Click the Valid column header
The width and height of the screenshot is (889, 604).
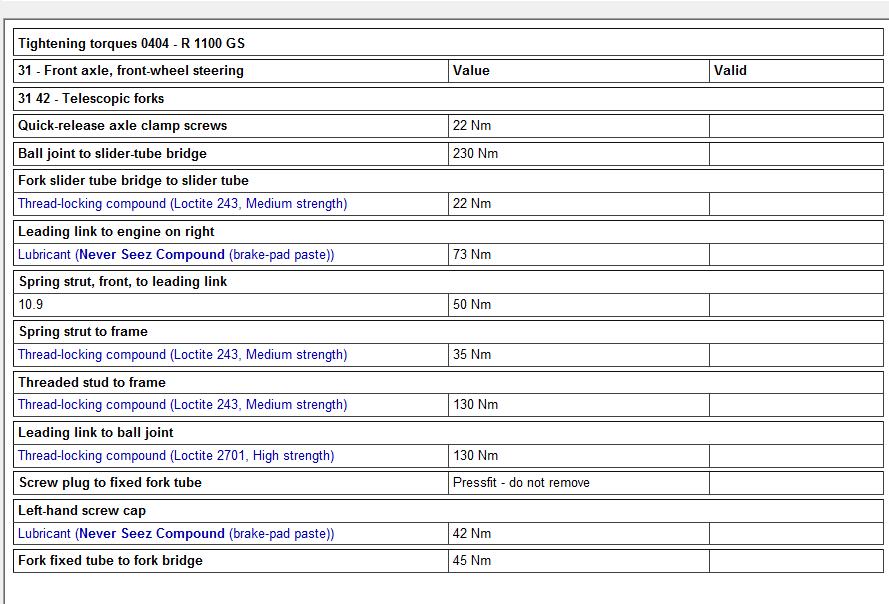tap(730, 71)
